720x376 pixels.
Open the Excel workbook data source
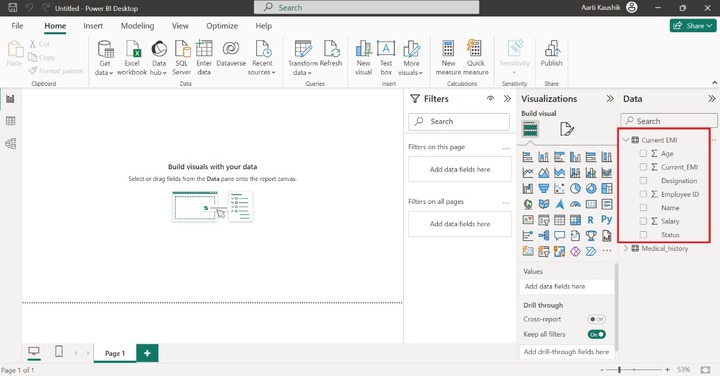[132, 58]
